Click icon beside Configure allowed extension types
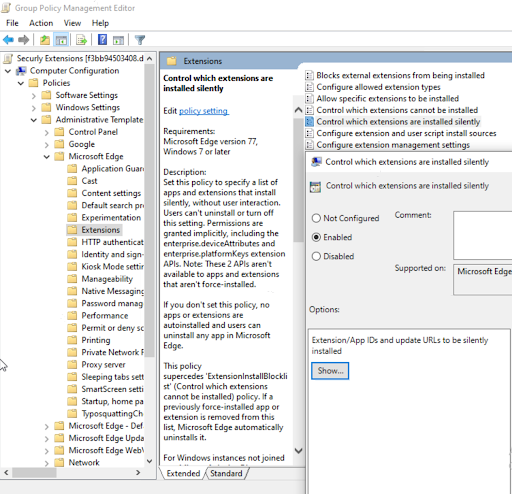 tap(310, 87)
